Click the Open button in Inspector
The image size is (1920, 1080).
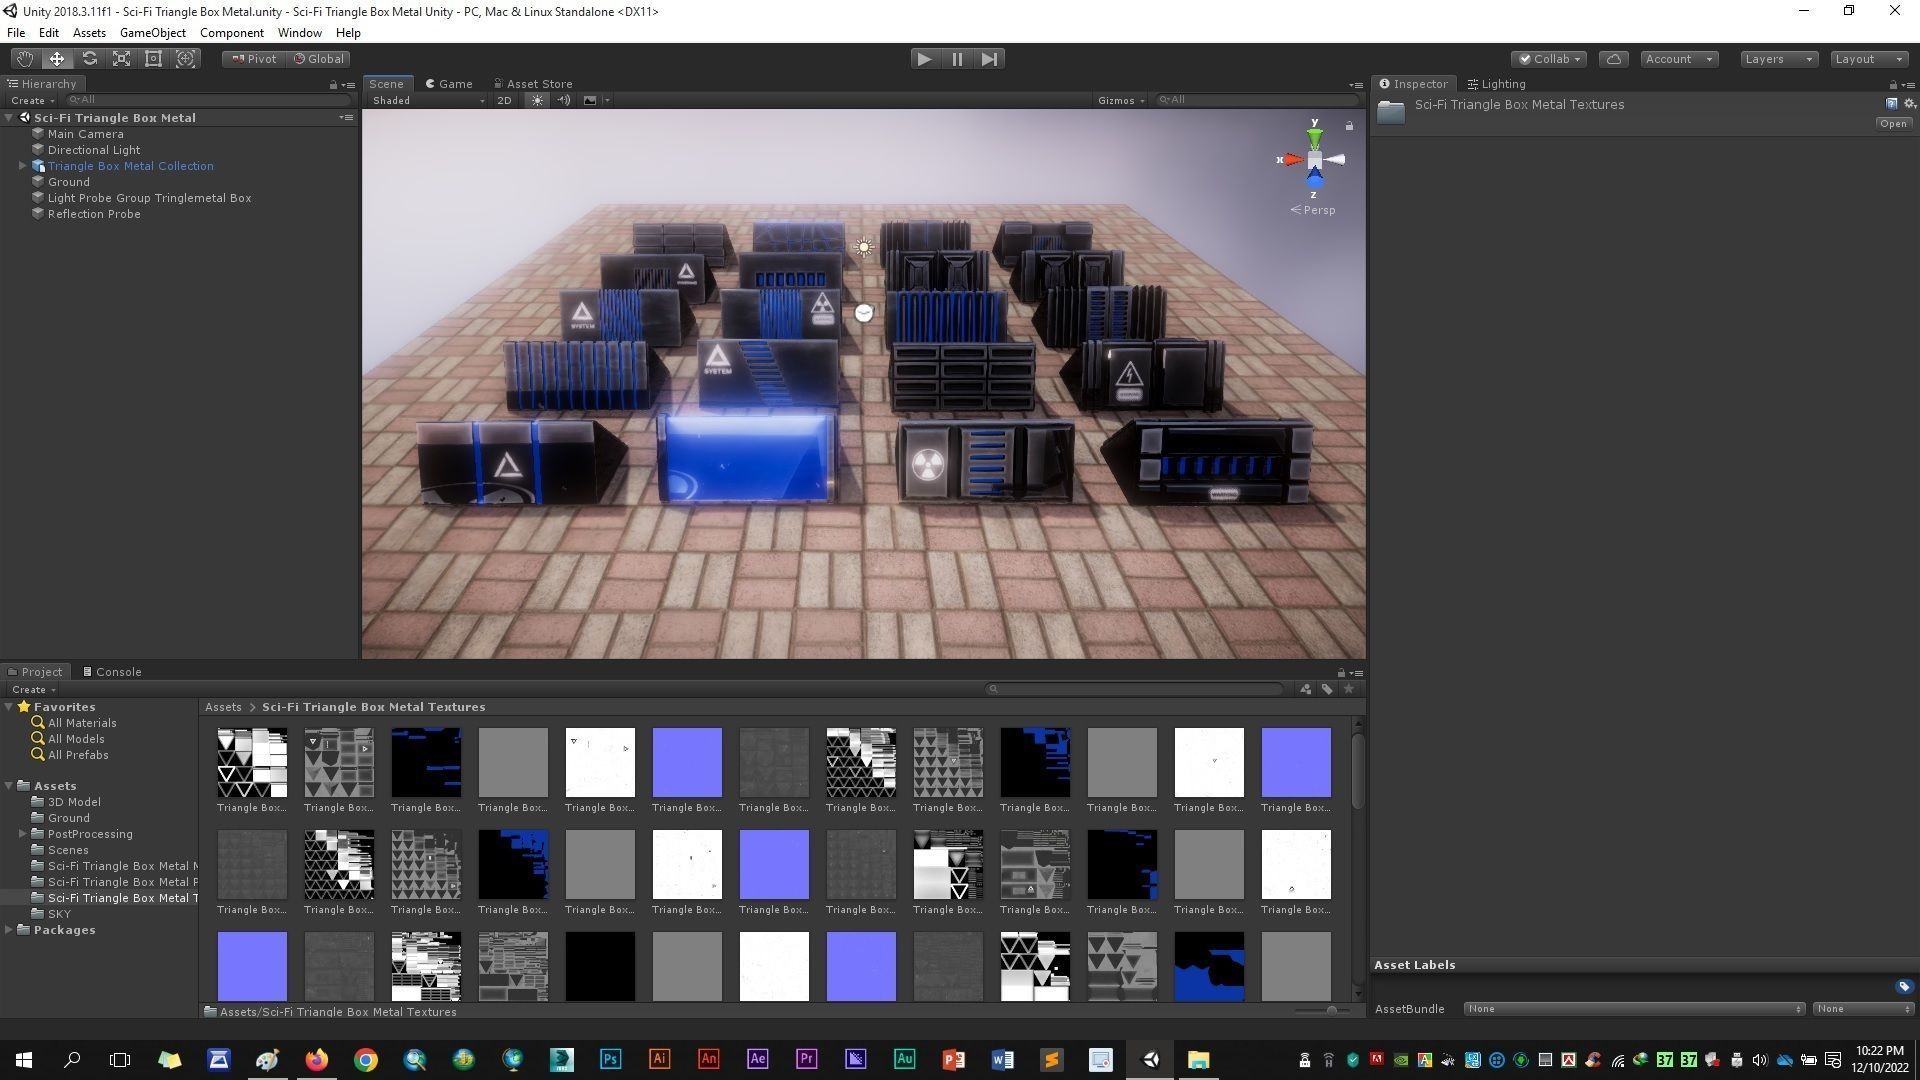click(1892, 124)
